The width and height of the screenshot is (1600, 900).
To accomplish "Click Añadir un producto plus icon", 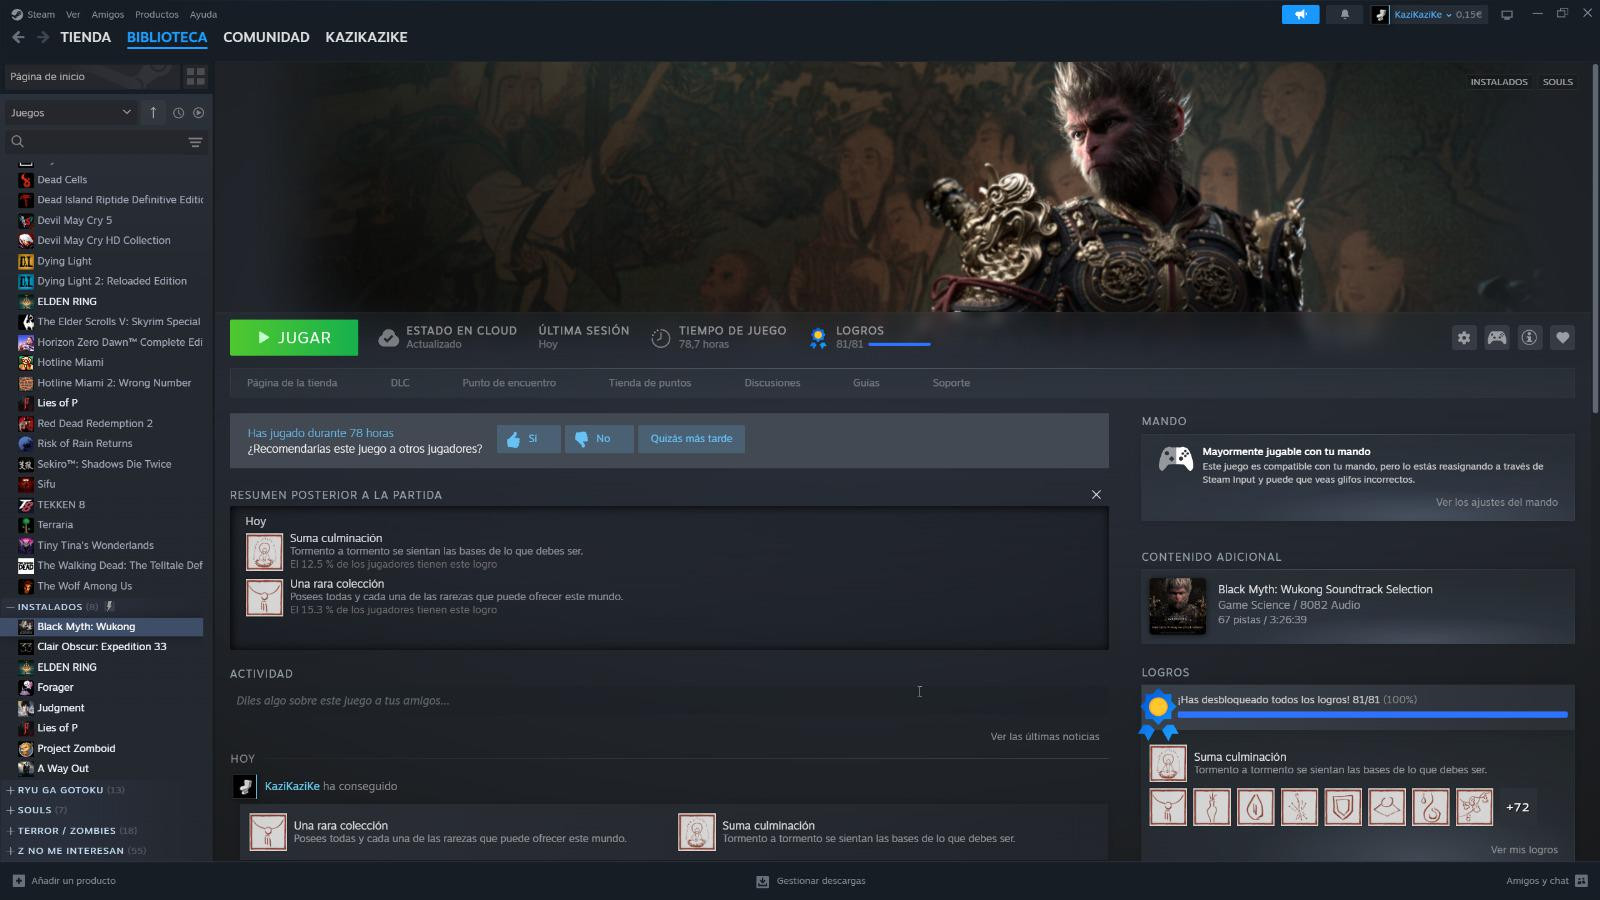I will click(18, 881).
